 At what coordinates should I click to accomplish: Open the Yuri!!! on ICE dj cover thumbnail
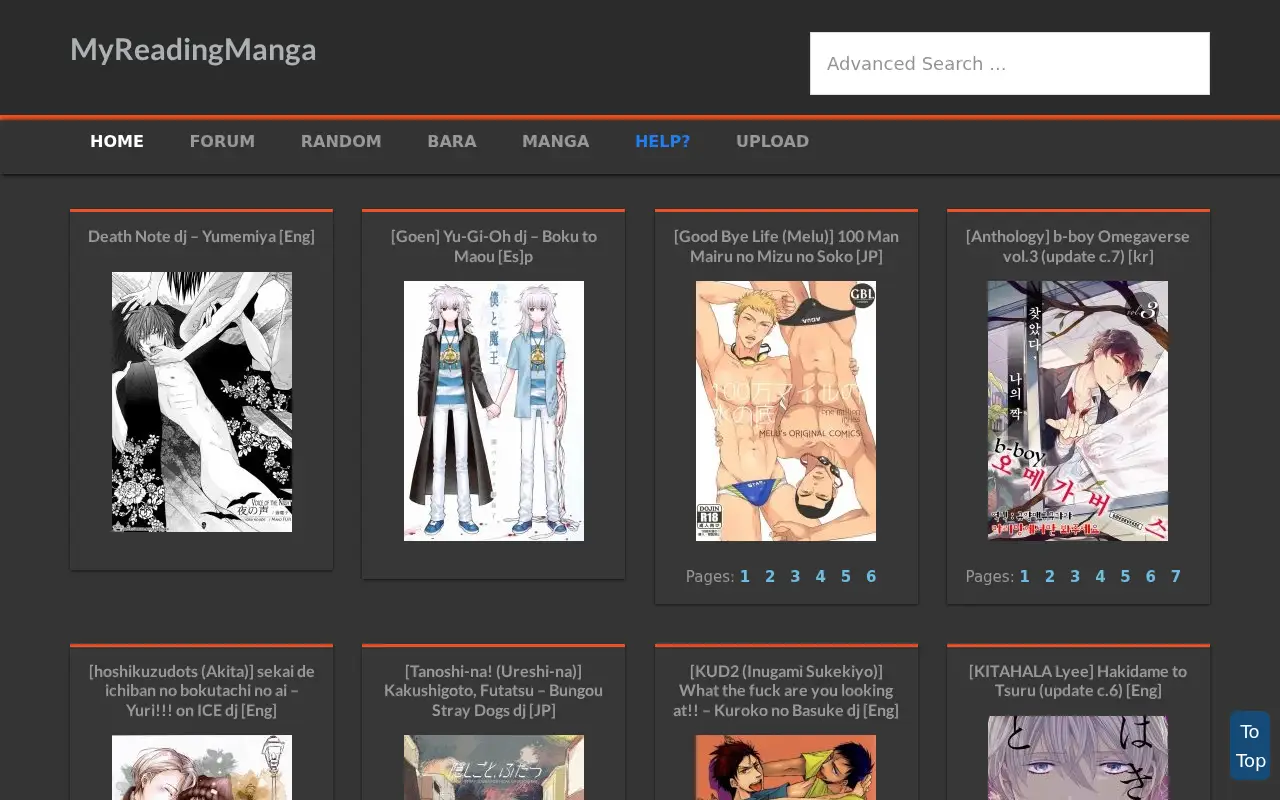pyautogui.click(x=202, y=767)
